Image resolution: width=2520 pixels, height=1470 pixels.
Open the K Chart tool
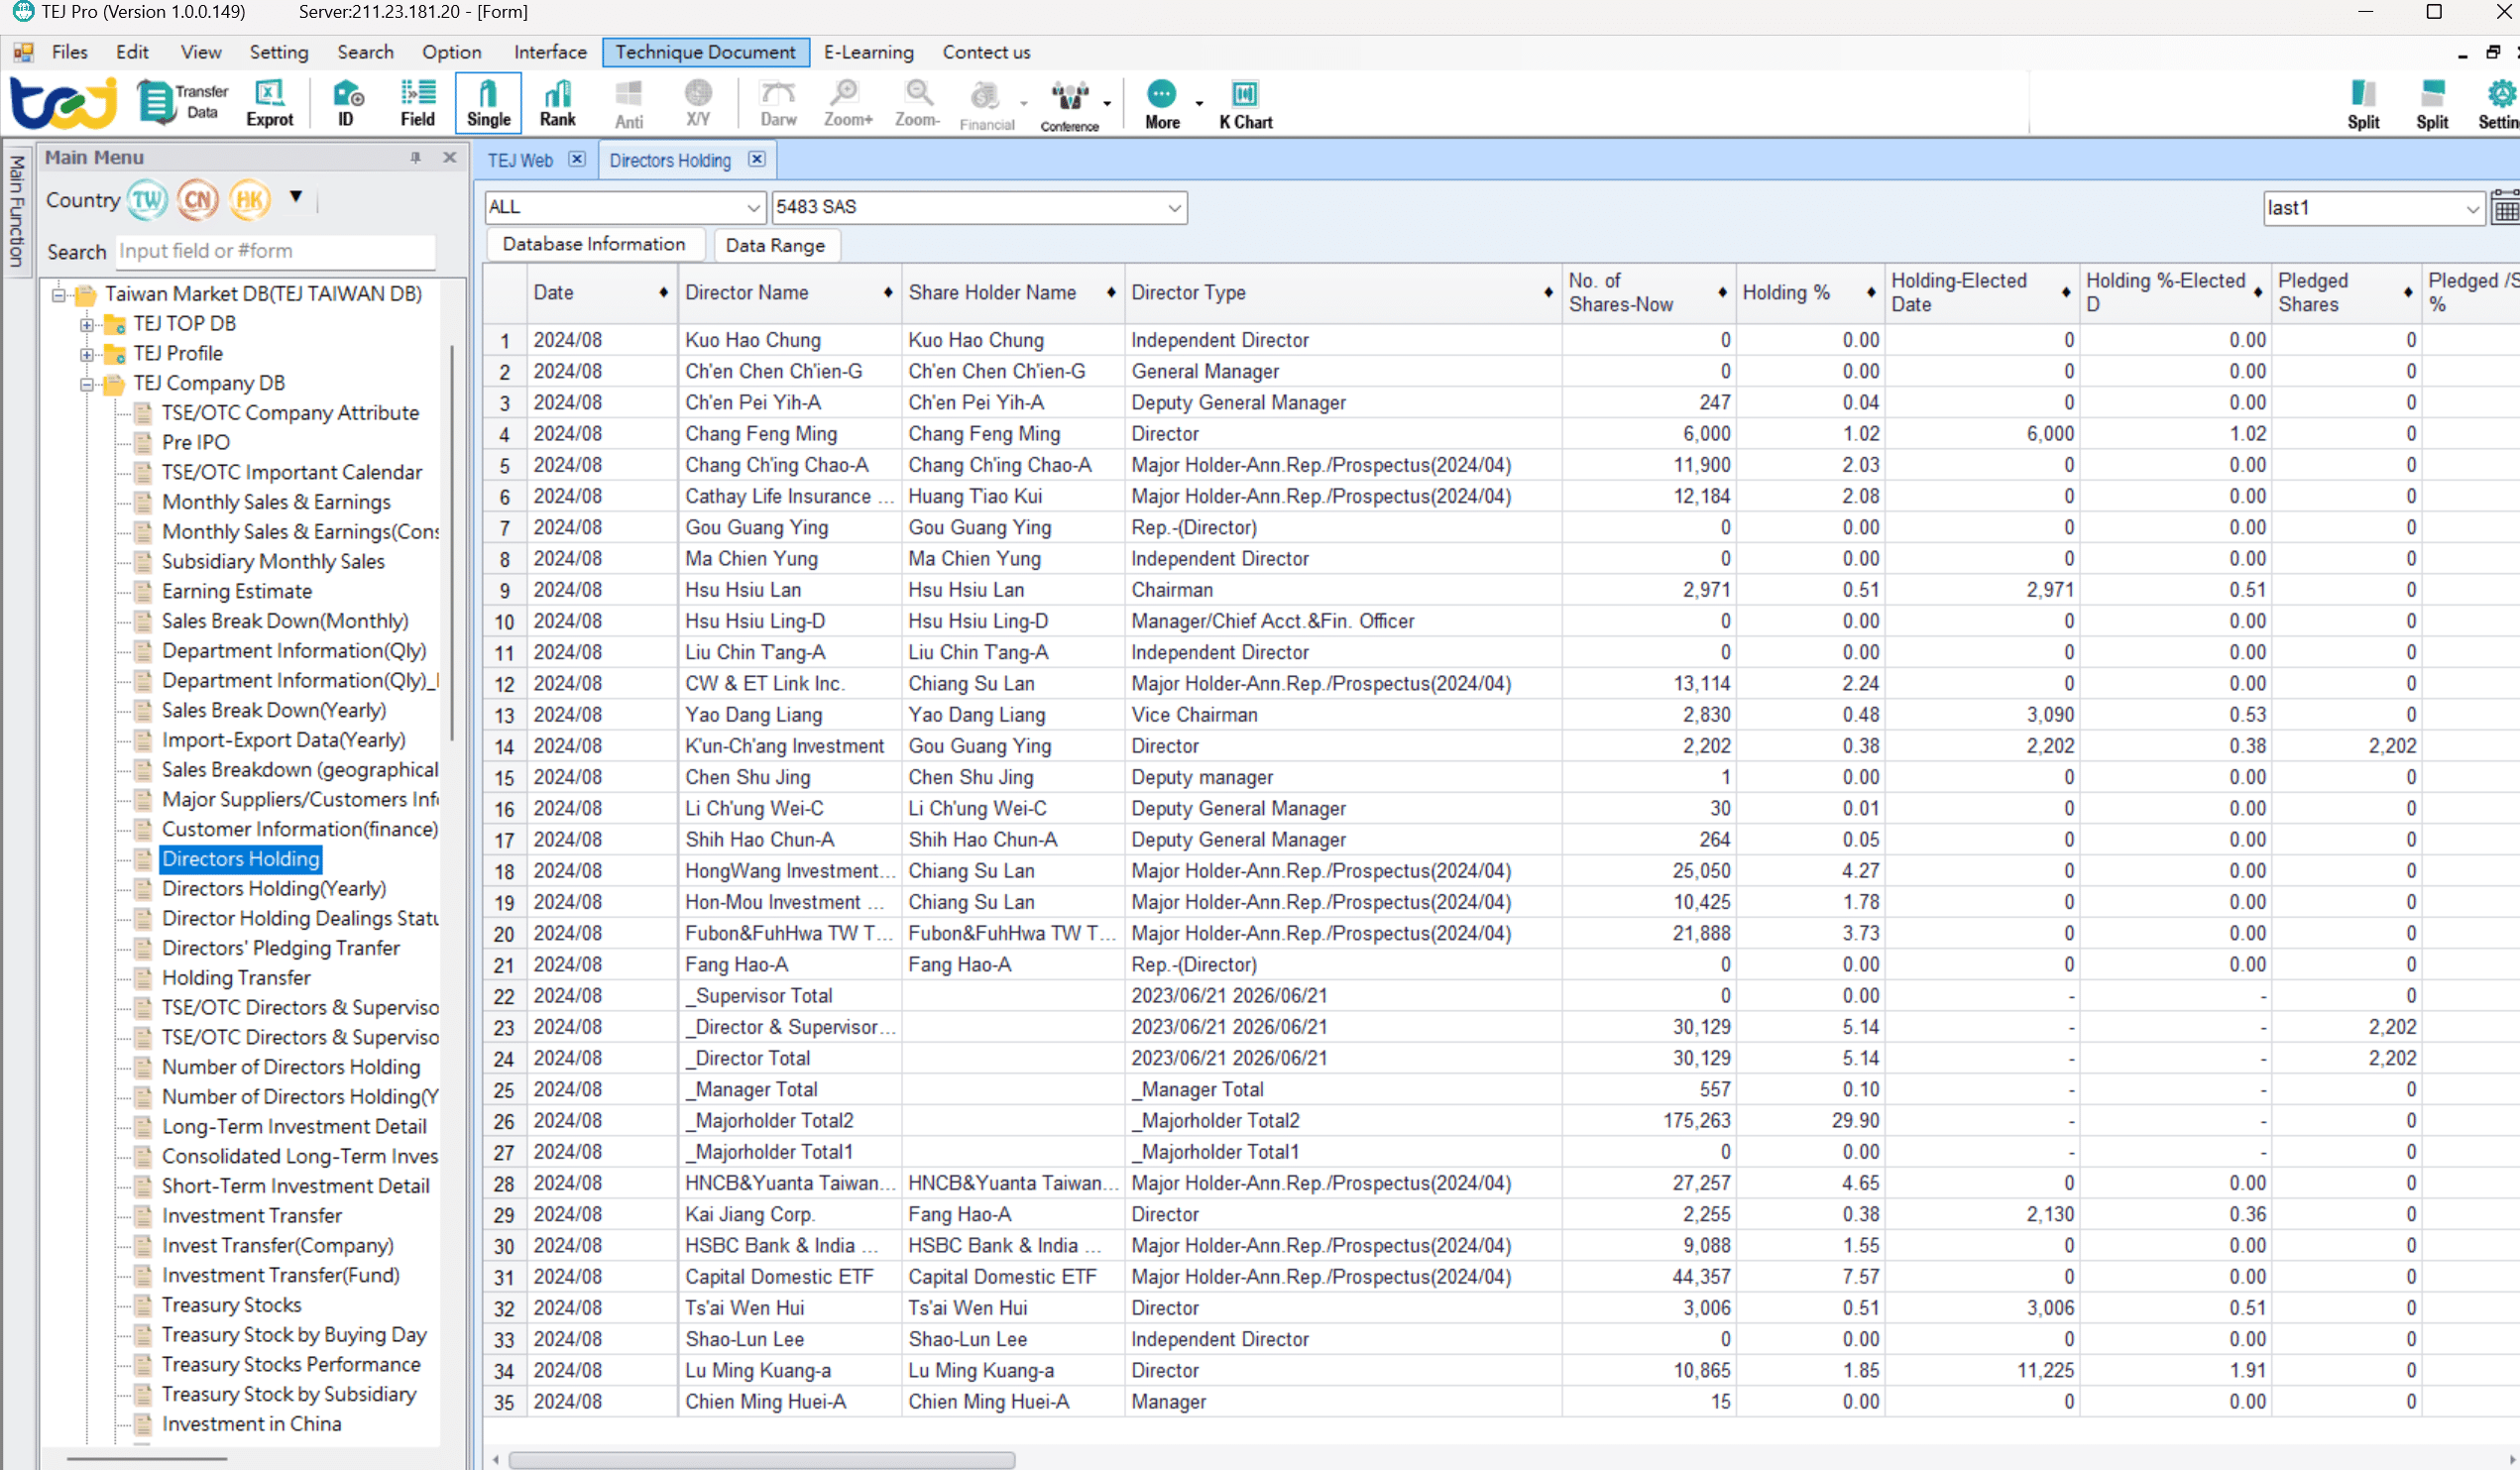1244,102
